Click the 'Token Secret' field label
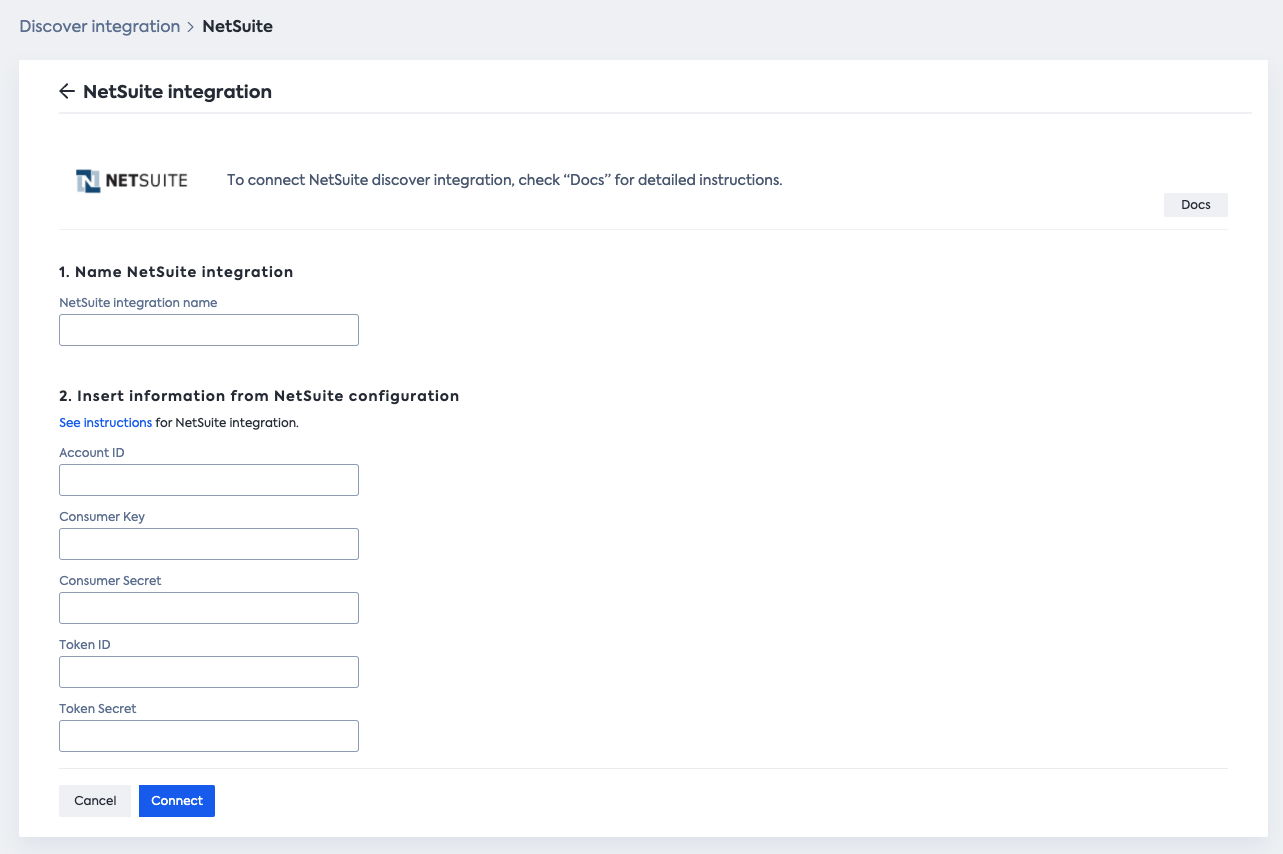The width and height of the screenshot is (1283, 854). pos(98,709)
